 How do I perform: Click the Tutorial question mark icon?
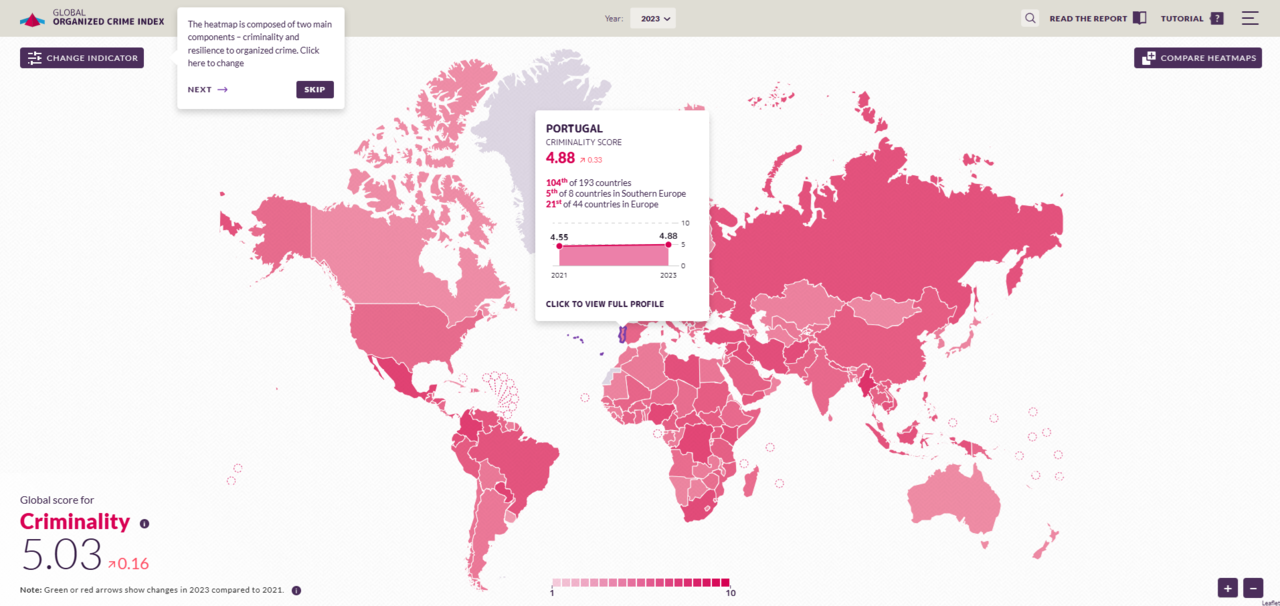pos(1216,18)
